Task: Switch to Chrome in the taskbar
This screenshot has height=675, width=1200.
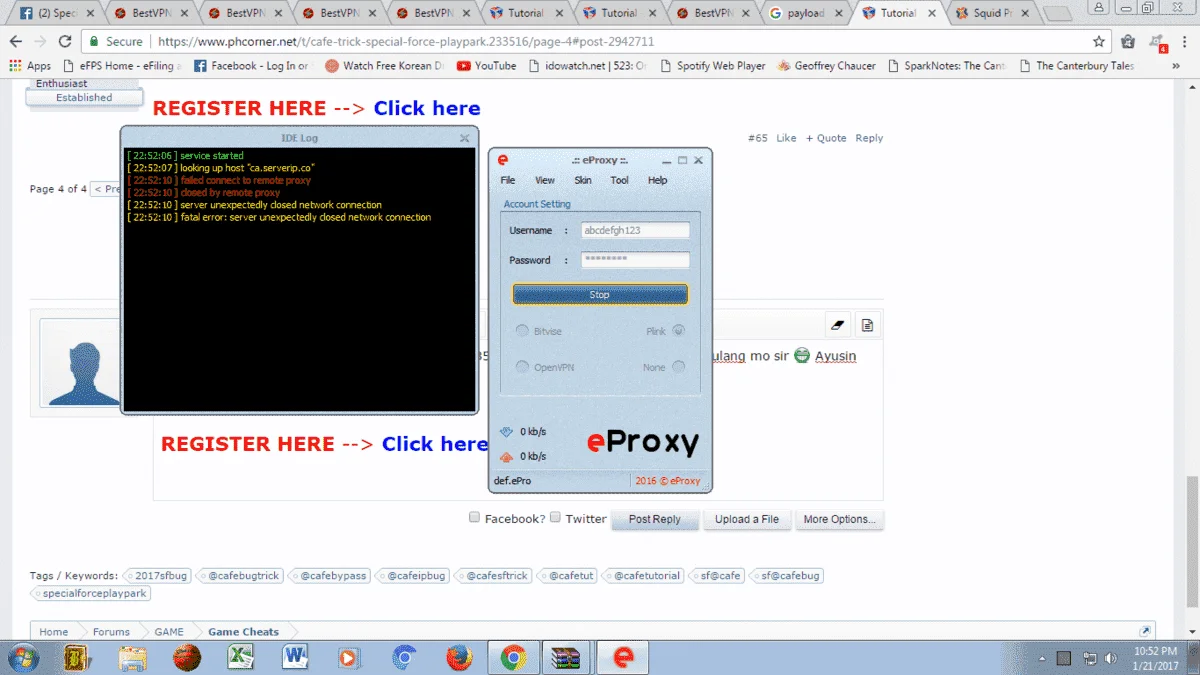Action: click(513, 657)
